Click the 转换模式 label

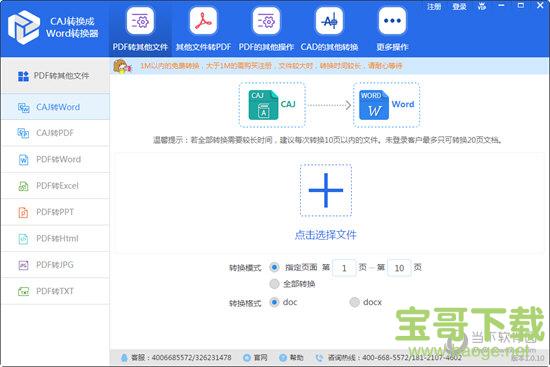click(245, 268)
